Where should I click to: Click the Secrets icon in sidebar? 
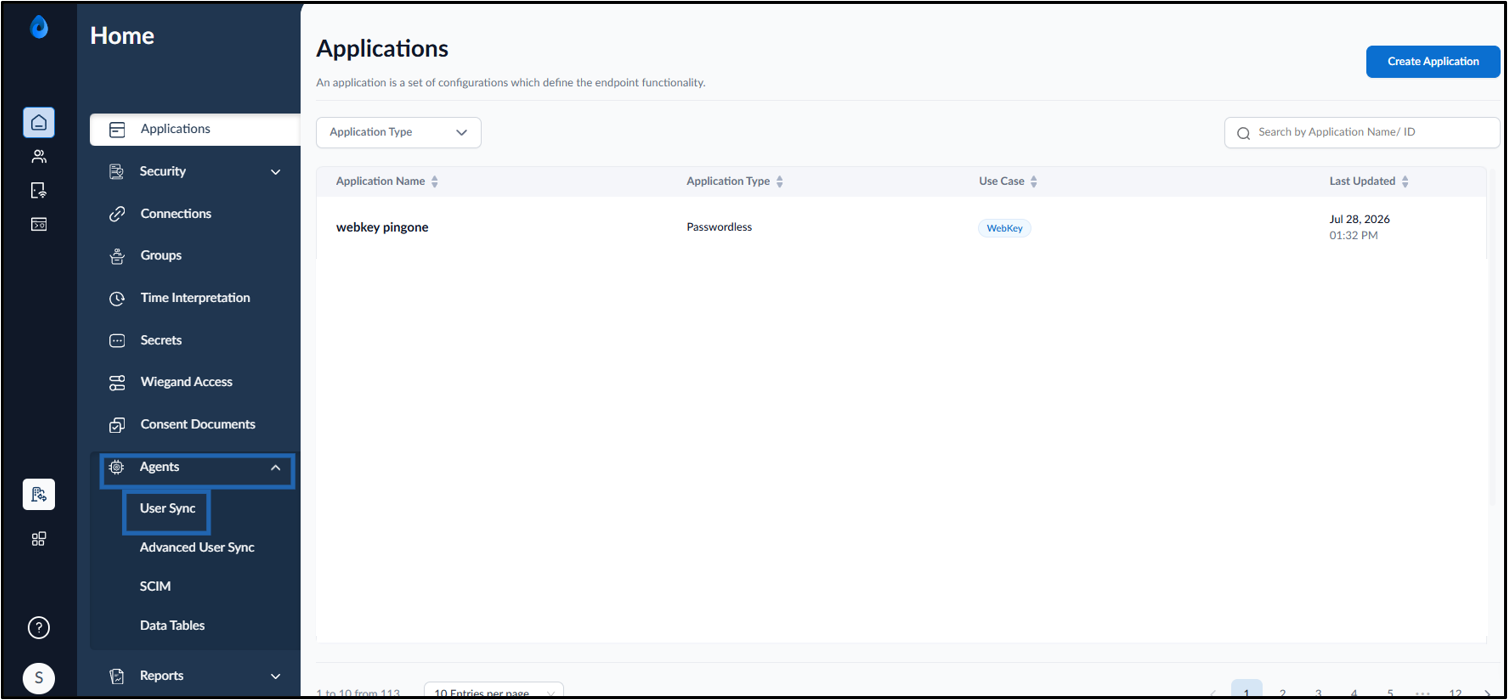[x=117, y=340]
